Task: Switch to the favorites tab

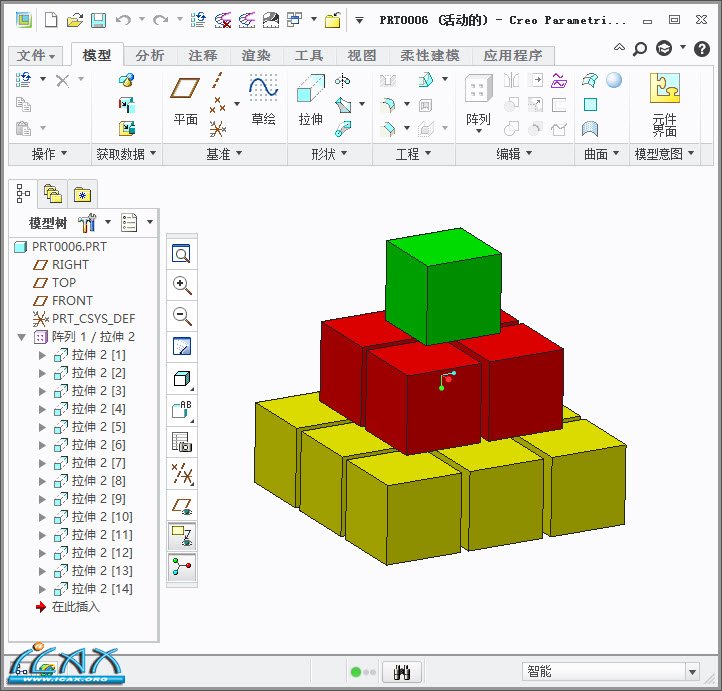Action: click(82, 194)
